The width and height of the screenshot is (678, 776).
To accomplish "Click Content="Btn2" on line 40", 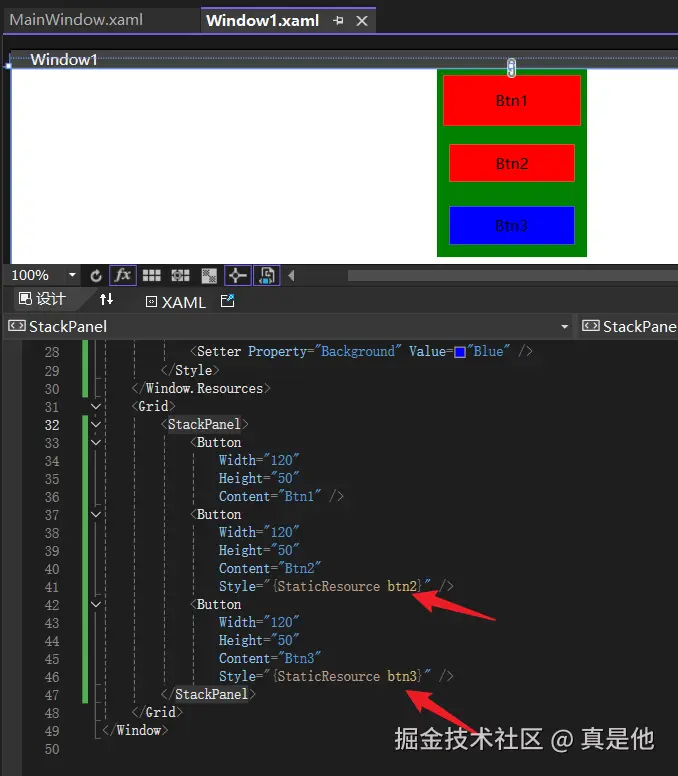I will [270, 568].
